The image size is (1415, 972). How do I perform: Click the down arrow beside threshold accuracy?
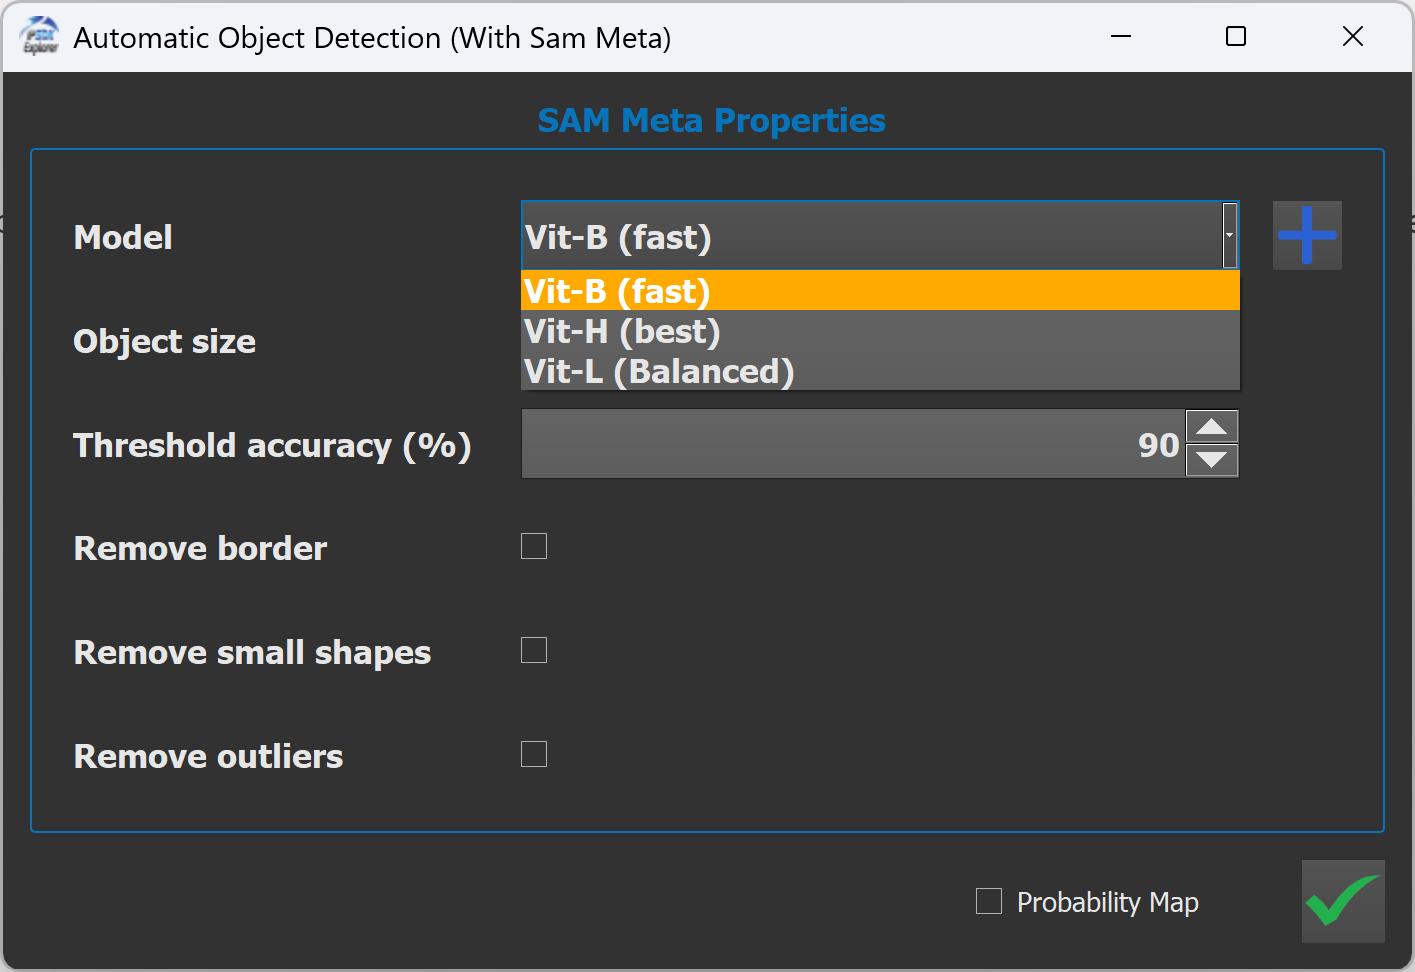(1211, 462)
